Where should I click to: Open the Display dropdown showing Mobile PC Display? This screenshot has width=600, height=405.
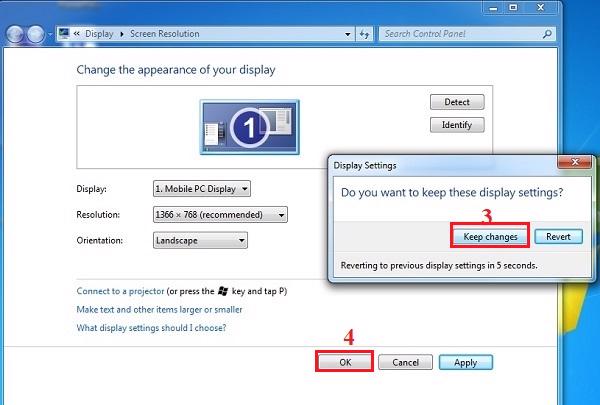coord(202,188)
